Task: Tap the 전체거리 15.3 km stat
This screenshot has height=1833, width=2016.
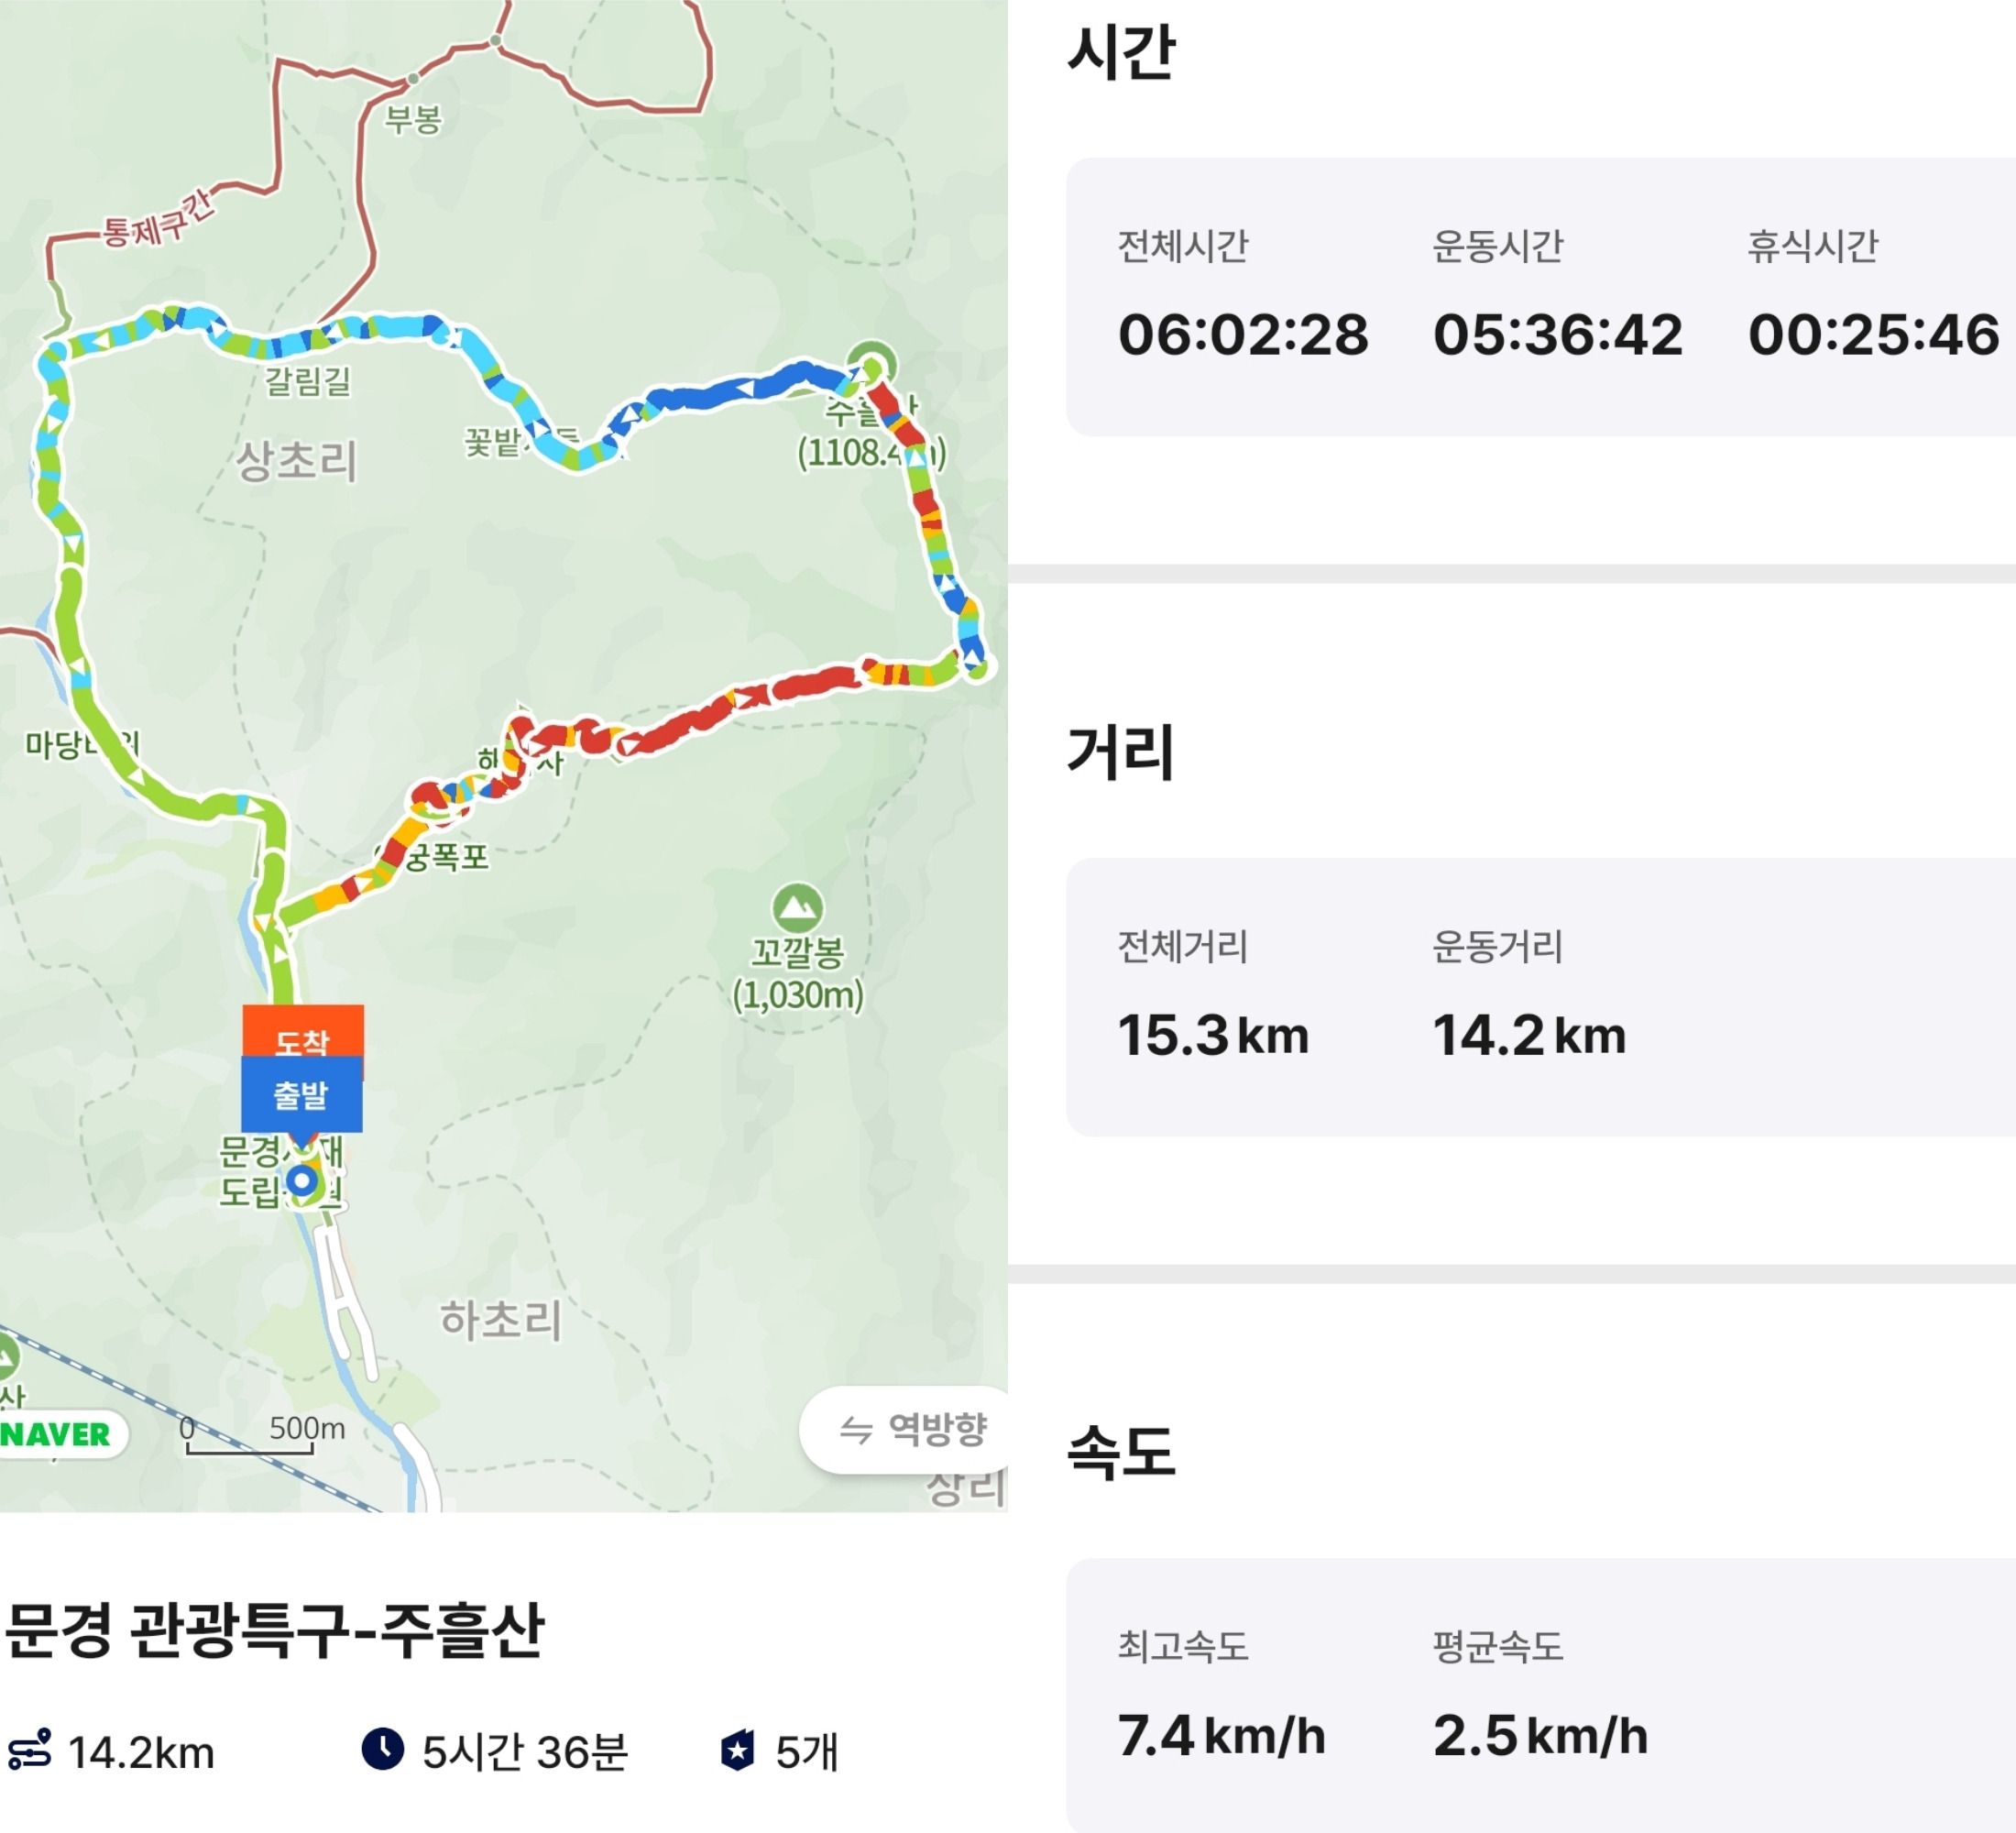Action: pos(1213,1035)
